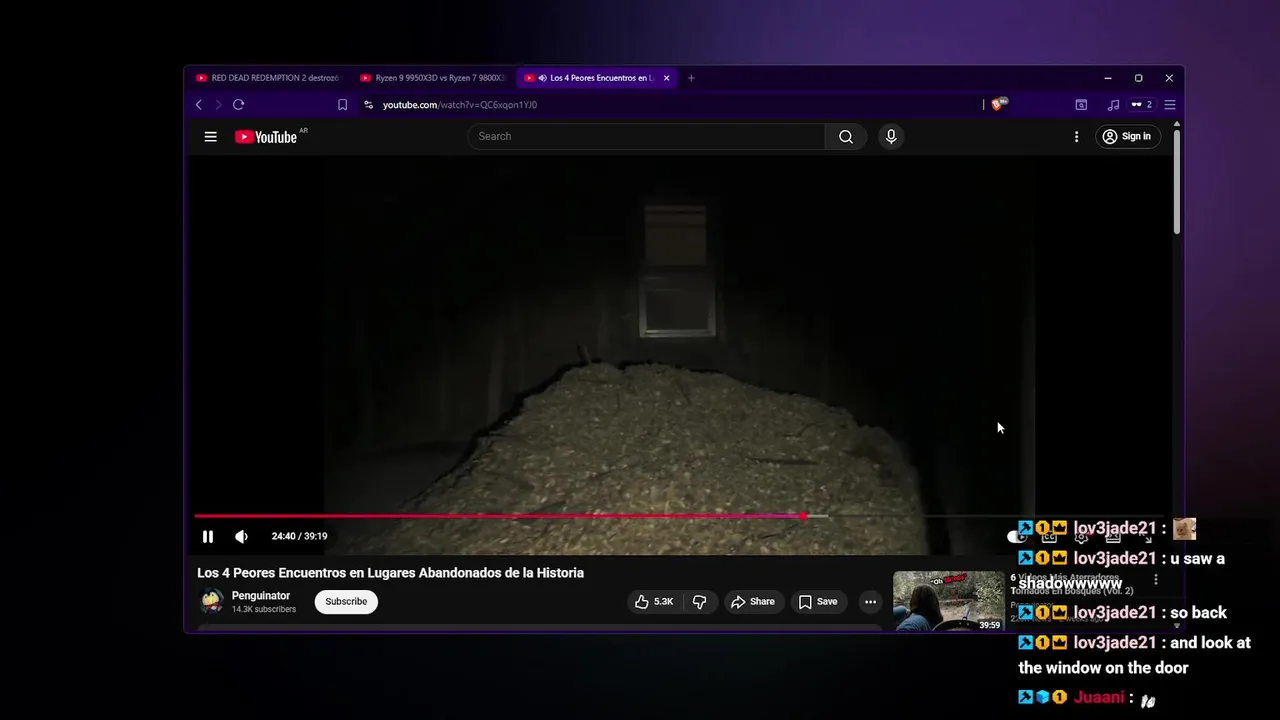Open YouTube settings three-dot menu near Sign in
Viewport: 1280px width, 720px height.
[1076, 137]
